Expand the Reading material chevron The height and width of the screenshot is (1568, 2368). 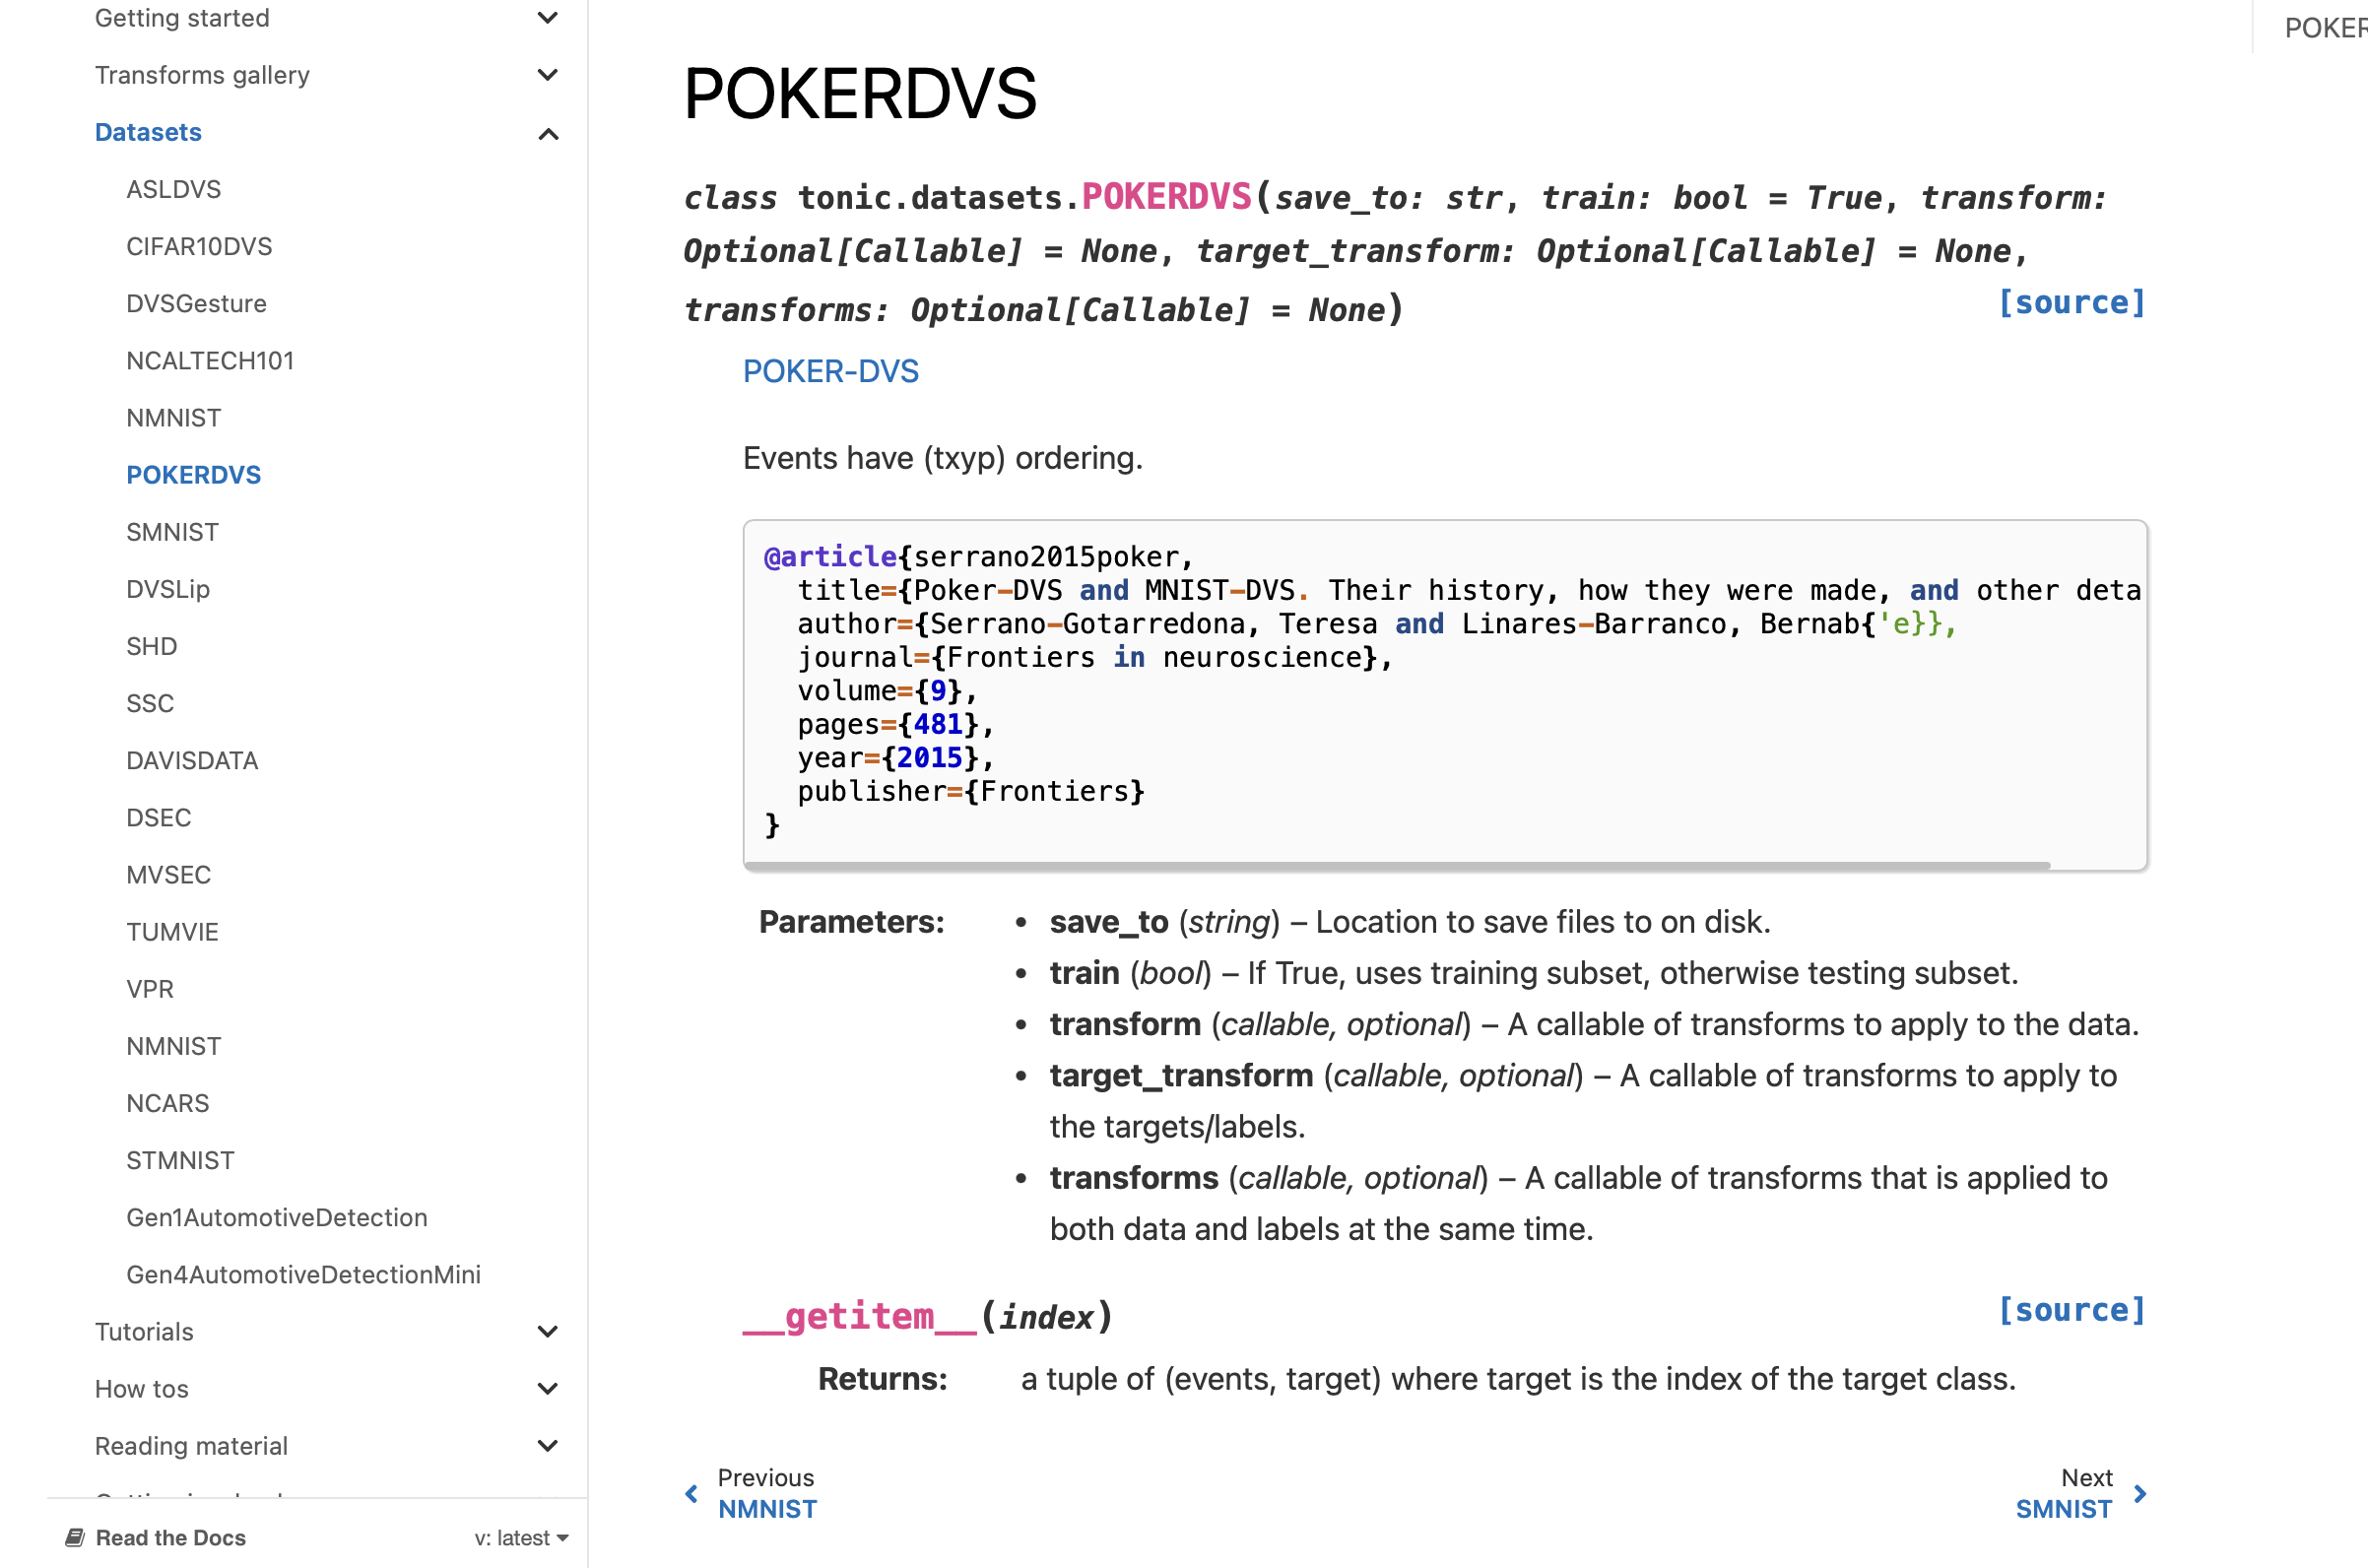(547, 1446)
